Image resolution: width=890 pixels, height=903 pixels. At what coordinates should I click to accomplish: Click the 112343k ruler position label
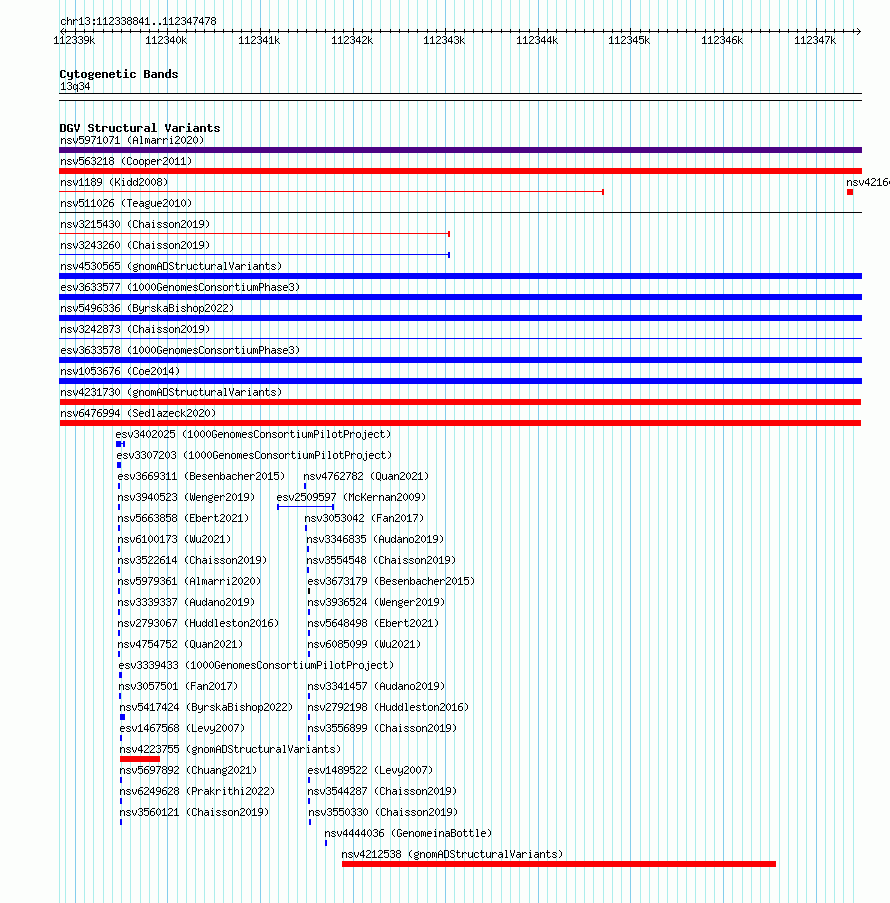444,41
